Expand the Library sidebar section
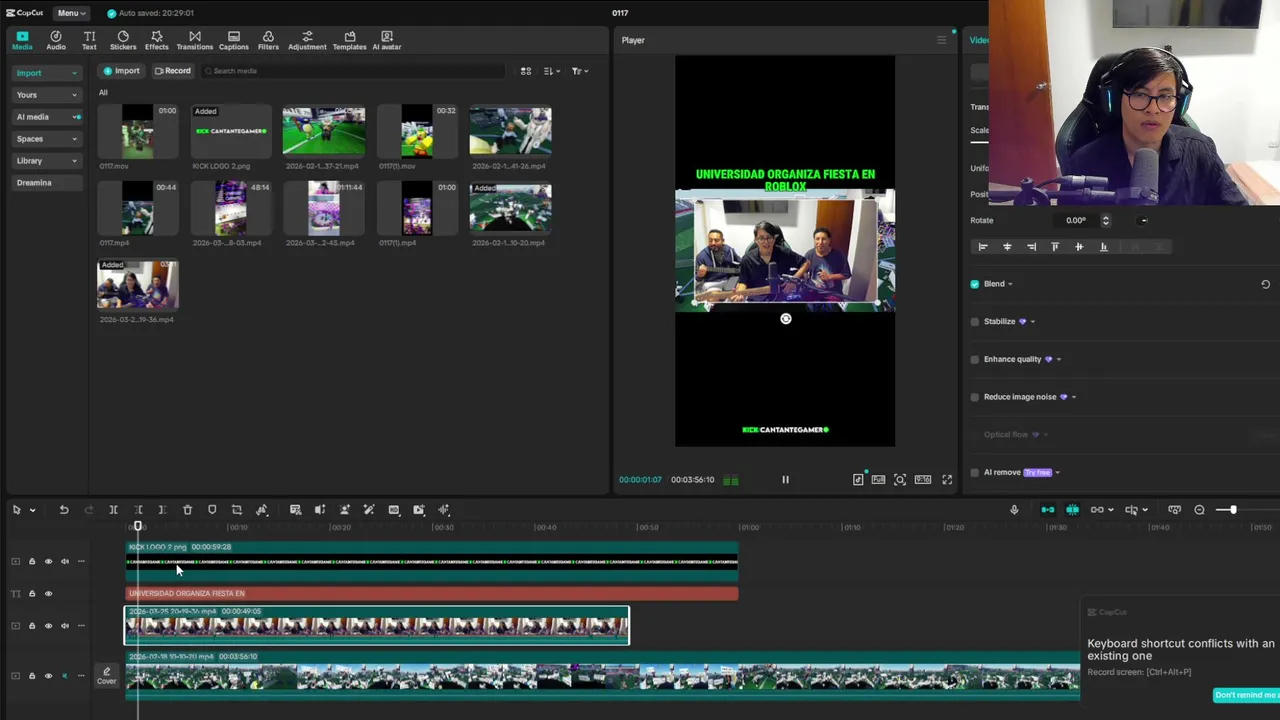This screenshot has width=1280, height=720. point(47,161)
